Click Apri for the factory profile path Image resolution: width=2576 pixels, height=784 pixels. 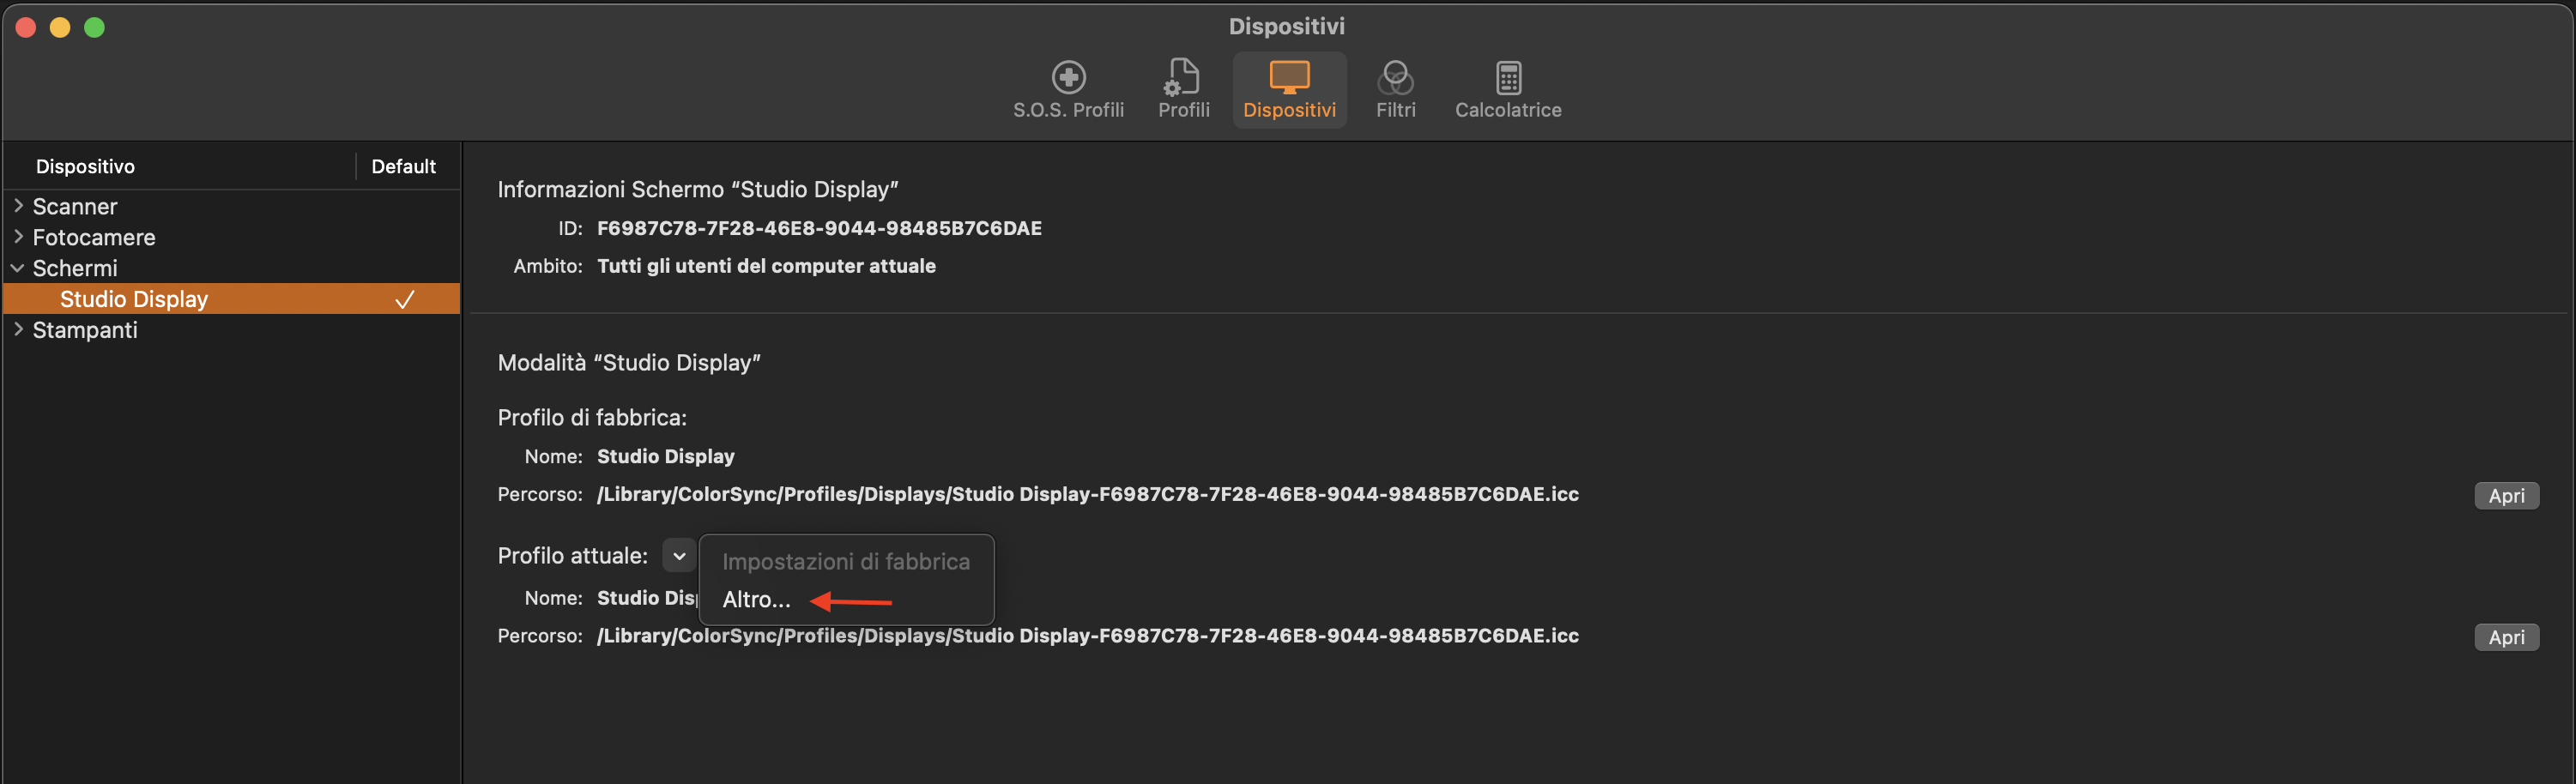tap(2506, 496)
